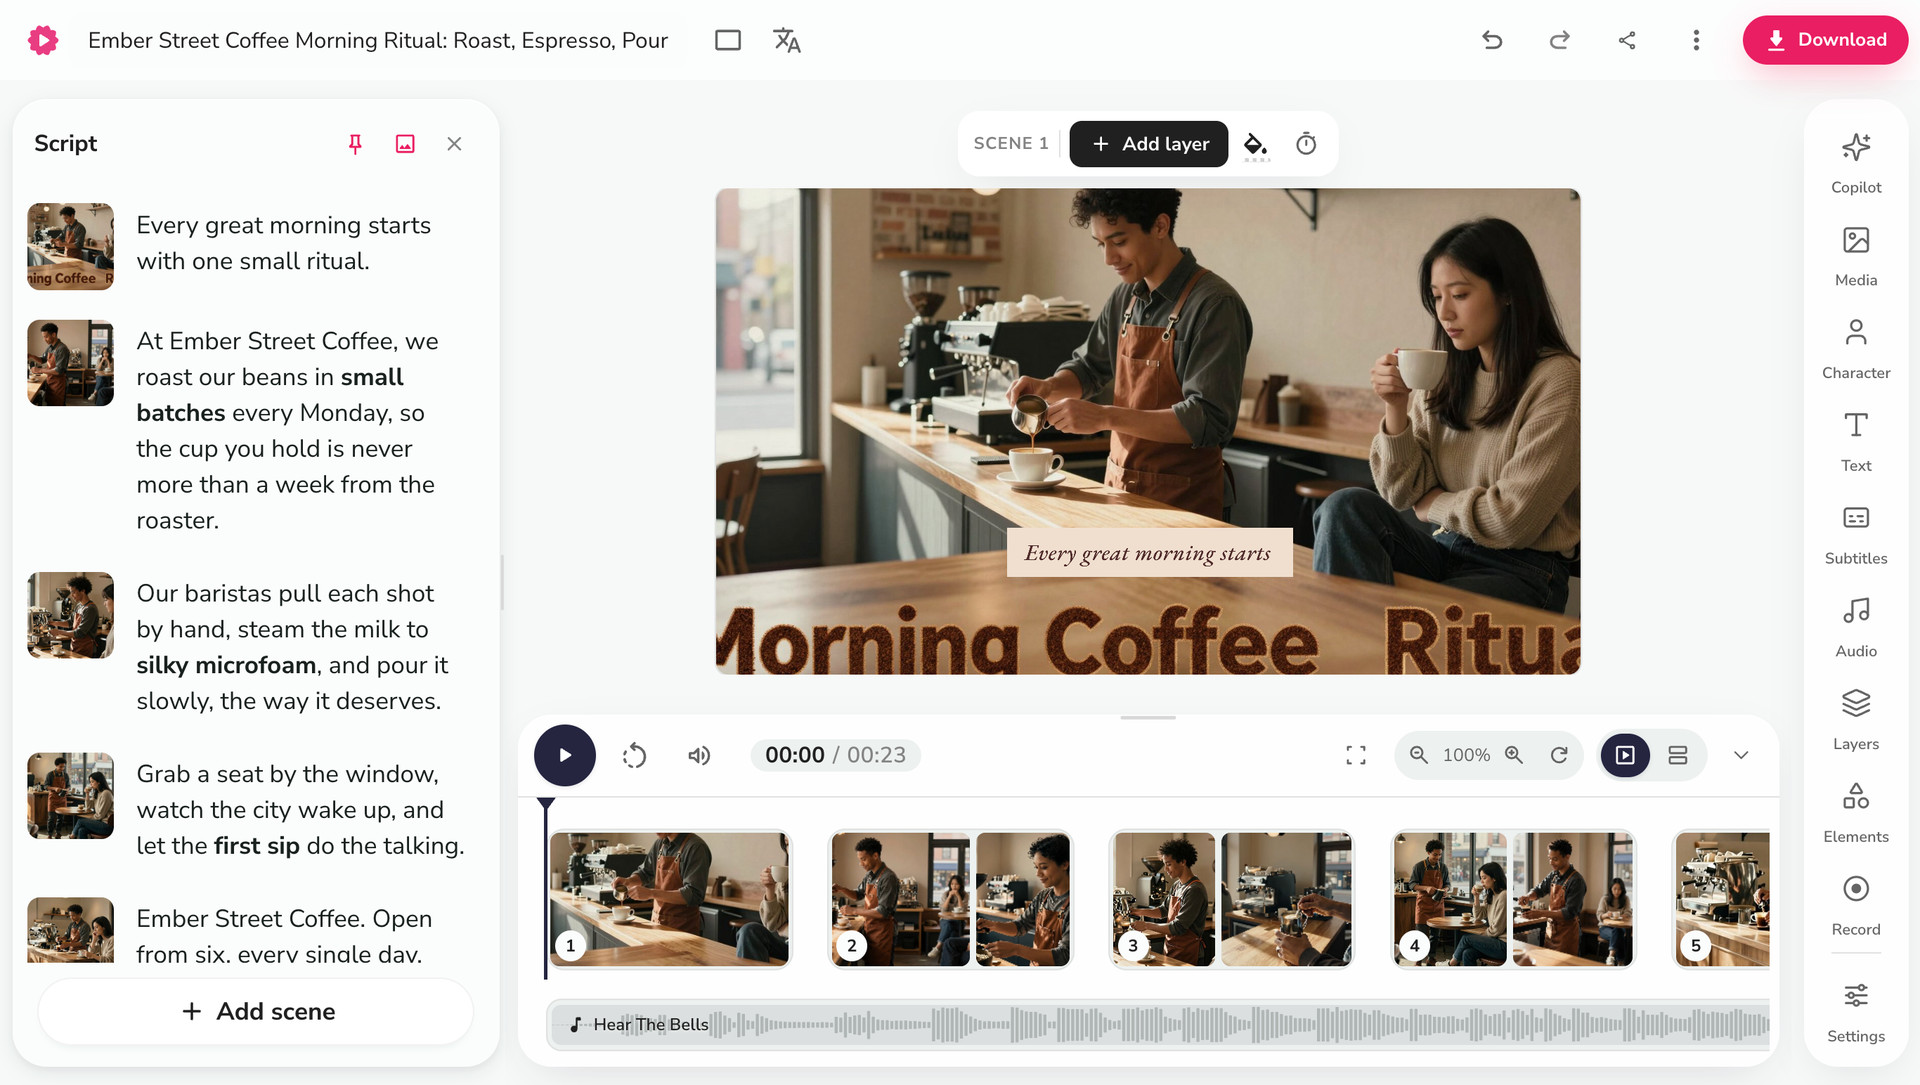Open the Audio panel
This screenshot has height=1085, width=1920.
[1856, 628]
